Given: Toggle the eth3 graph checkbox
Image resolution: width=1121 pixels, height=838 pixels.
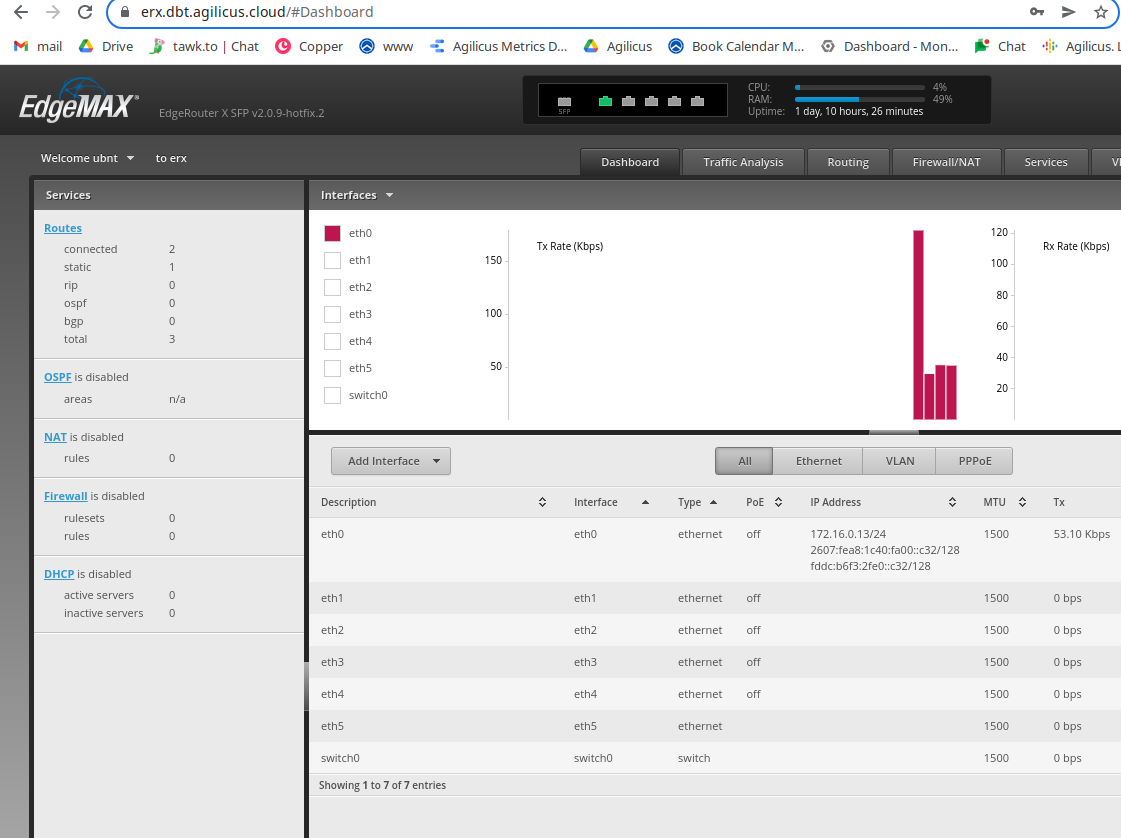Looking at the screenshot, I should 333,314.
